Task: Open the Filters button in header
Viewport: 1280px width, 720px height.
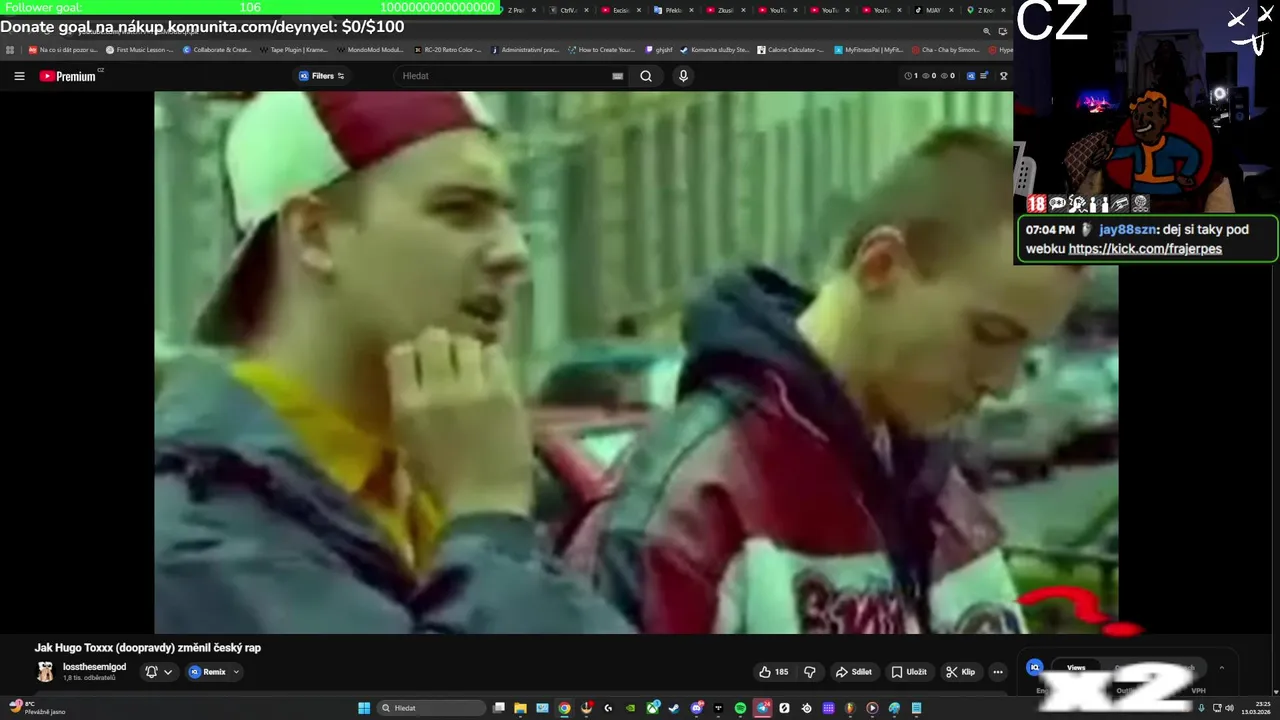Action: pos(322,76)
